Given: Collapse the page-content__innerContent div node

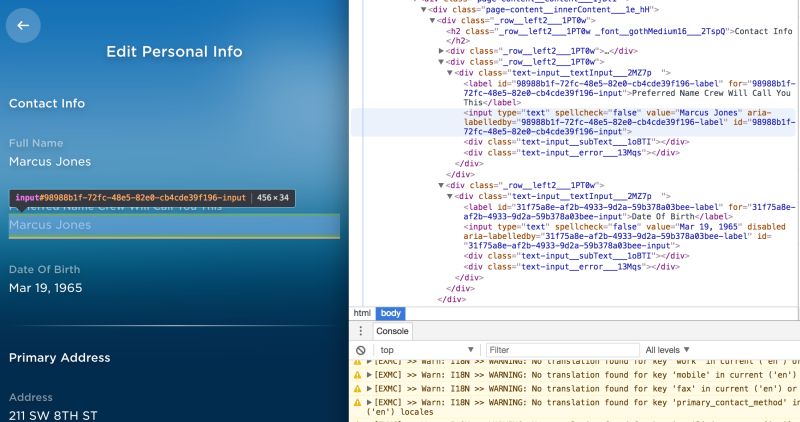Looking at the screenshot, I should 423,10.
